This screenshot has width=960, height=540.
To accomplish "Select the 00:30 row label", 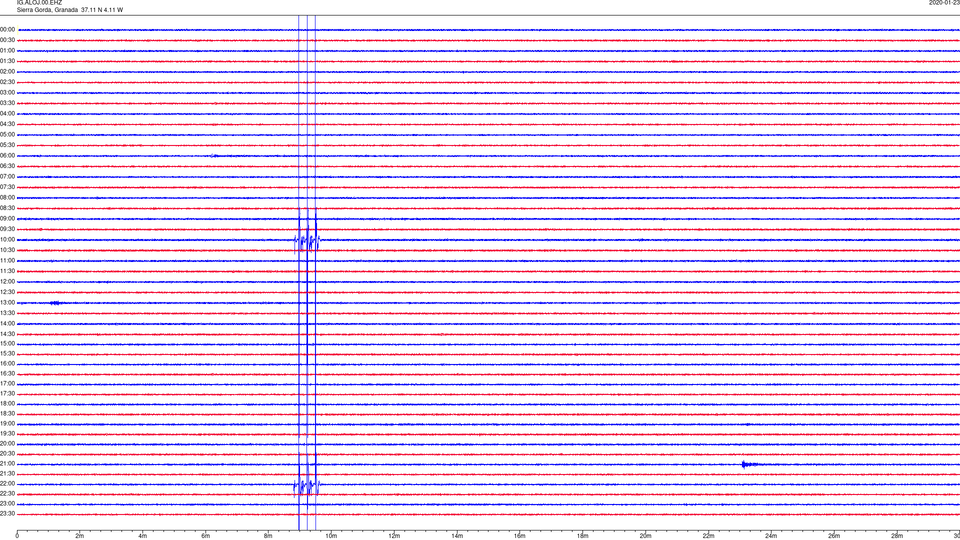I will click(x=7, y=40).
